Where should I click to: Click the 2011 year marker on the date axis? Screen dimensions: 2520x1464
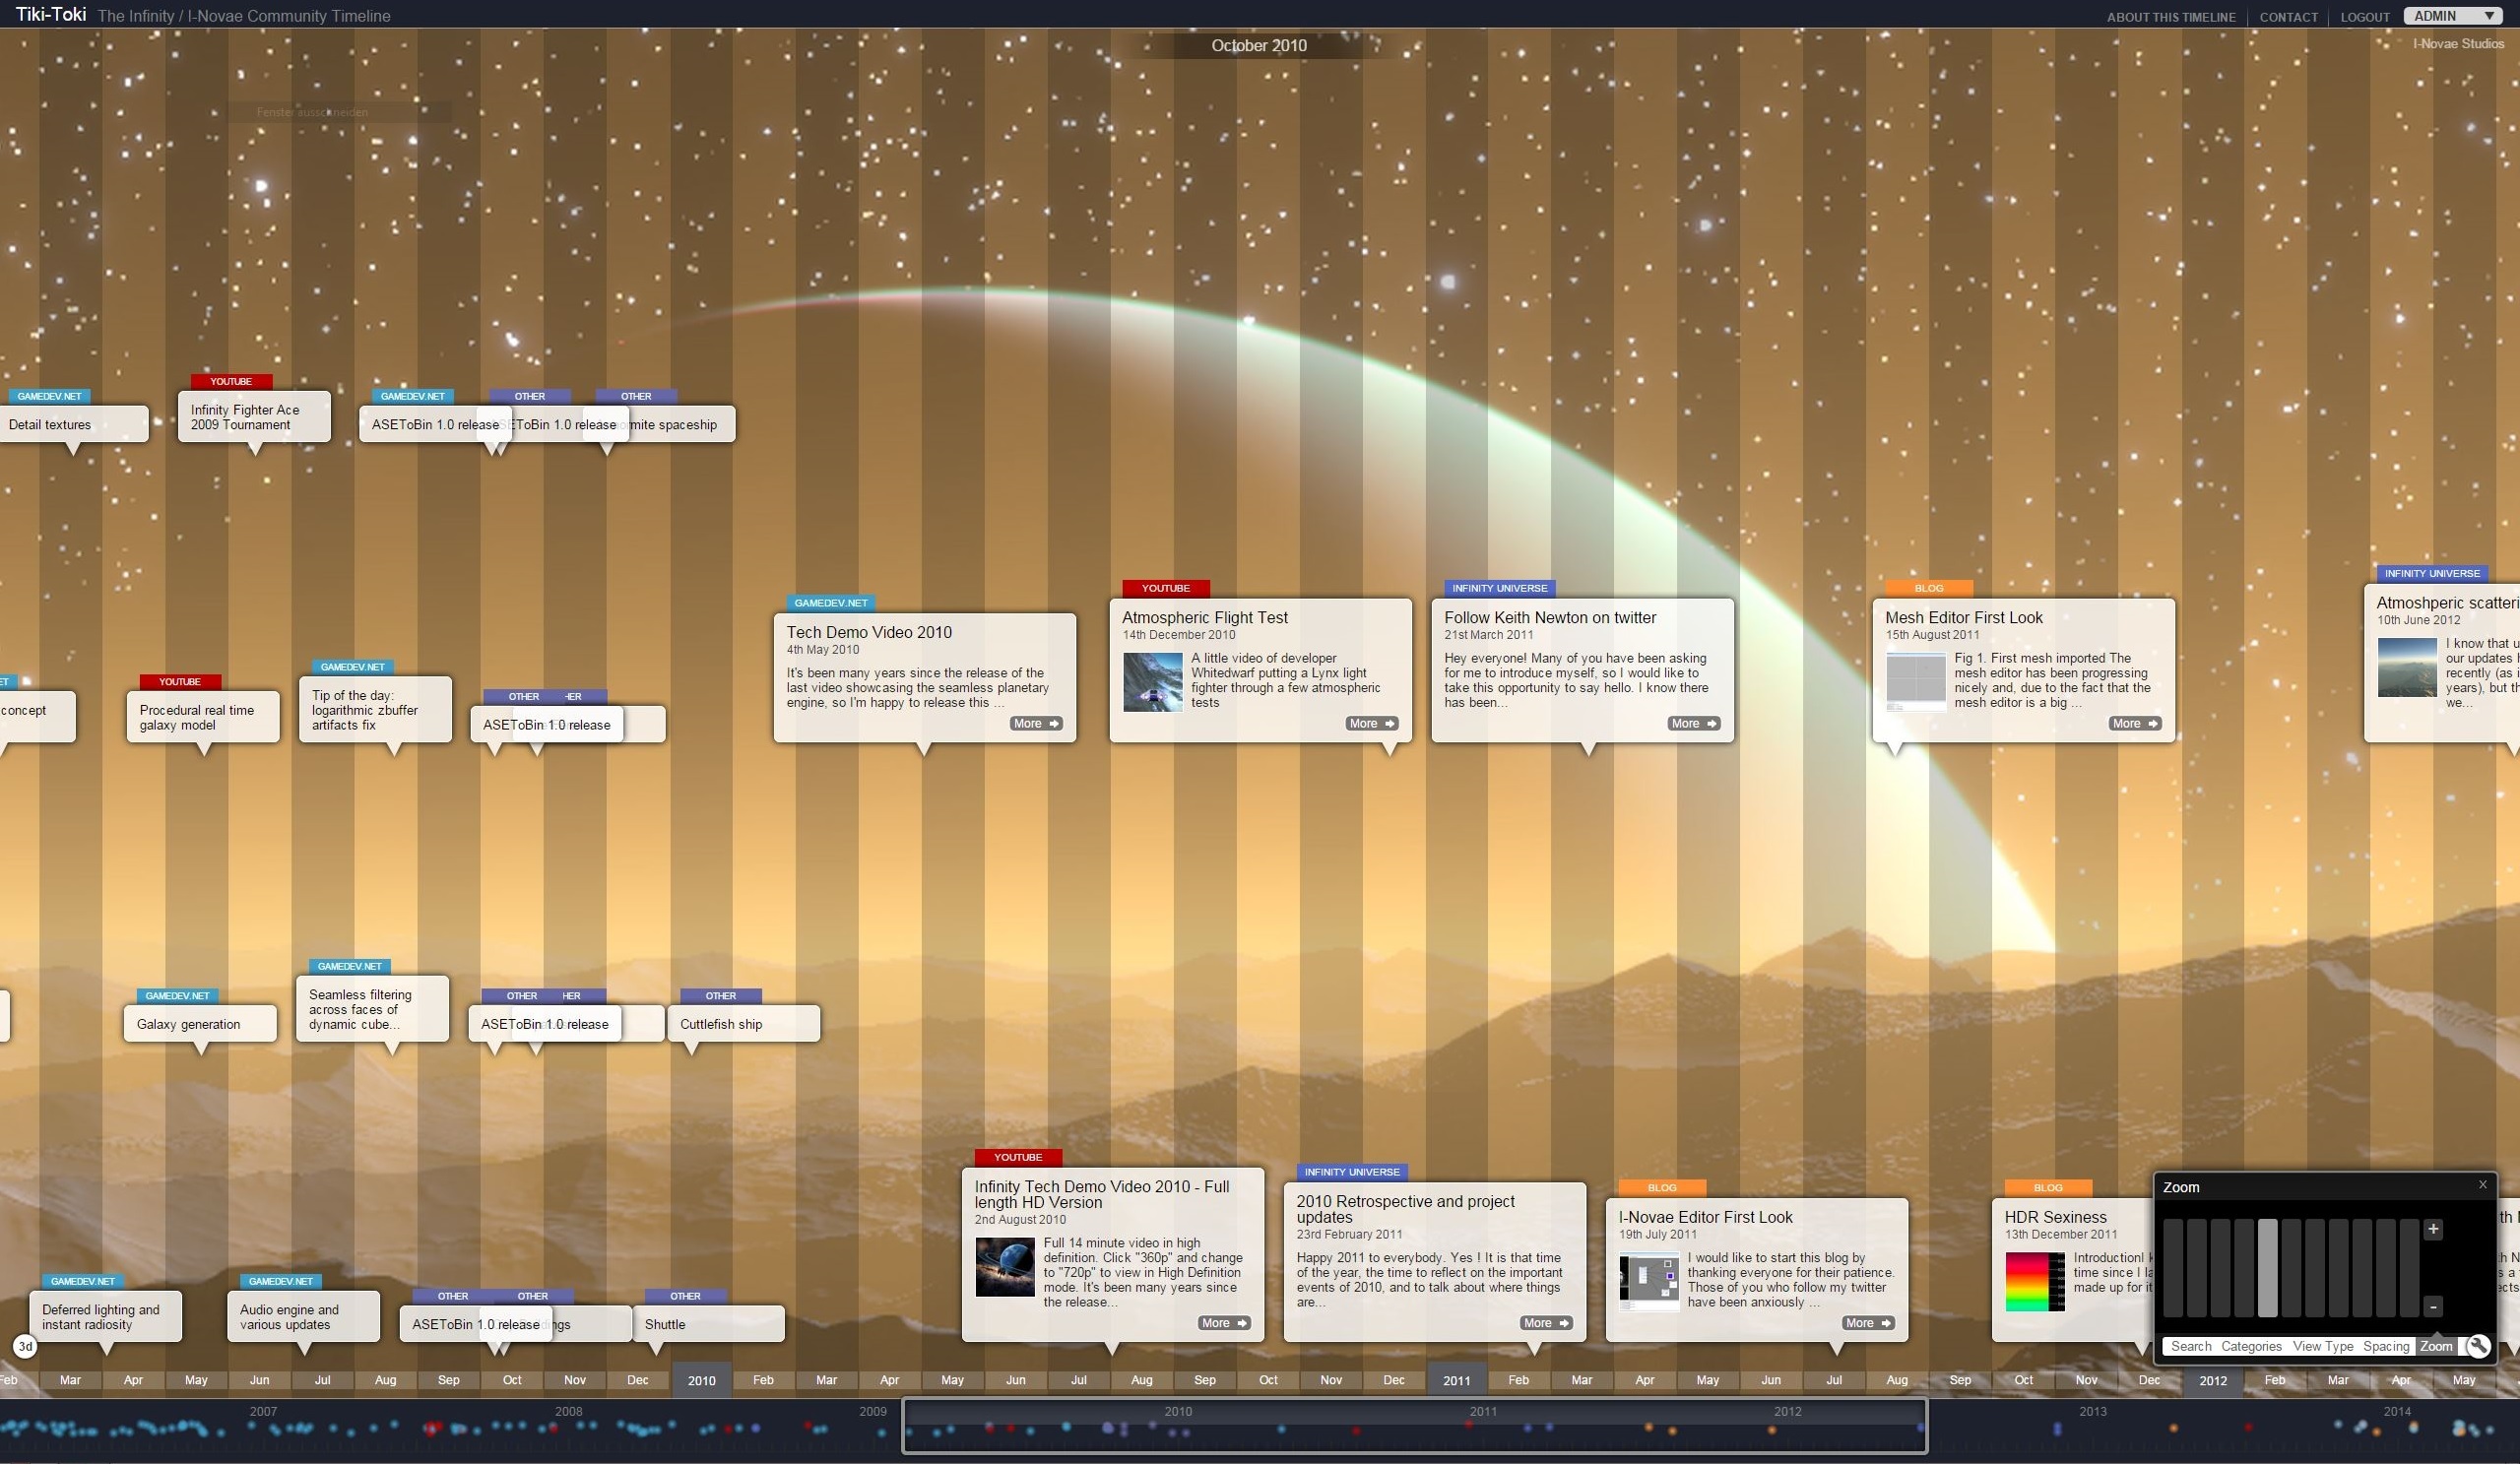1456,1380
